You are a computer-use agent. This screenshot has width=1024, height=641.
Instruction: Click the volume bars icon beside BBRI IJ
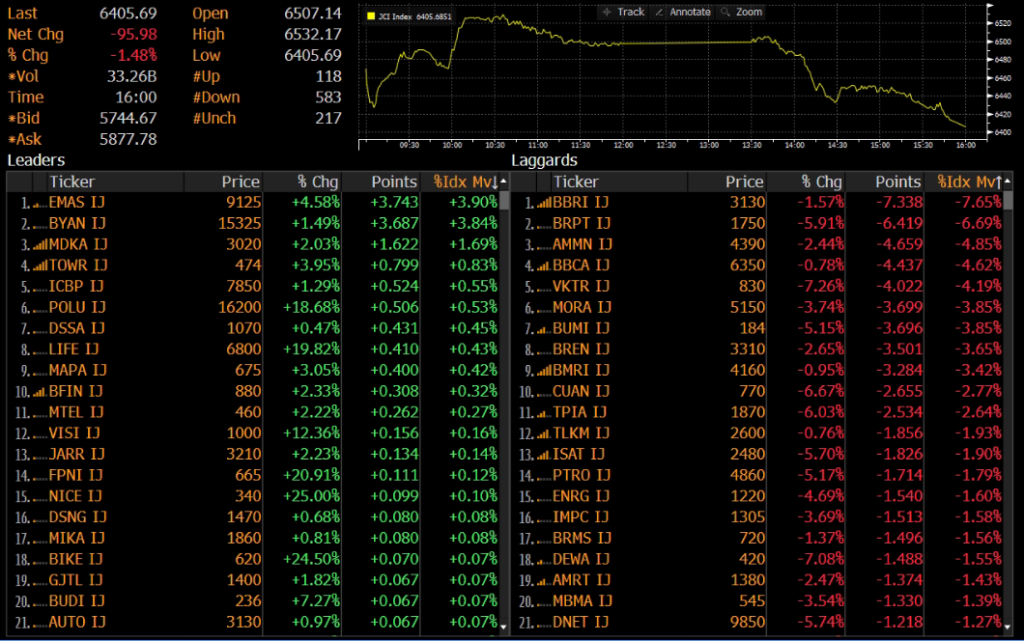click(x=545, y=204)
